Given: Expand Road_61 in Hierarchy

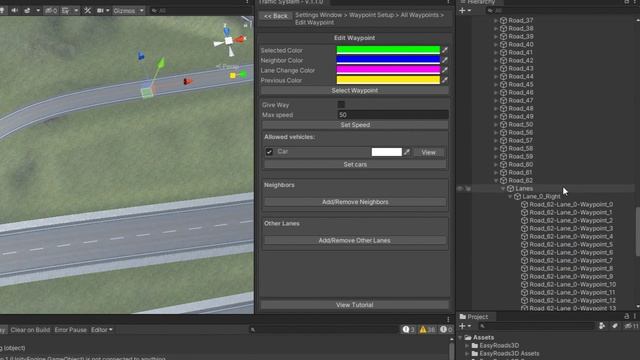Looking at the screenshot, I should coord(496,173).
